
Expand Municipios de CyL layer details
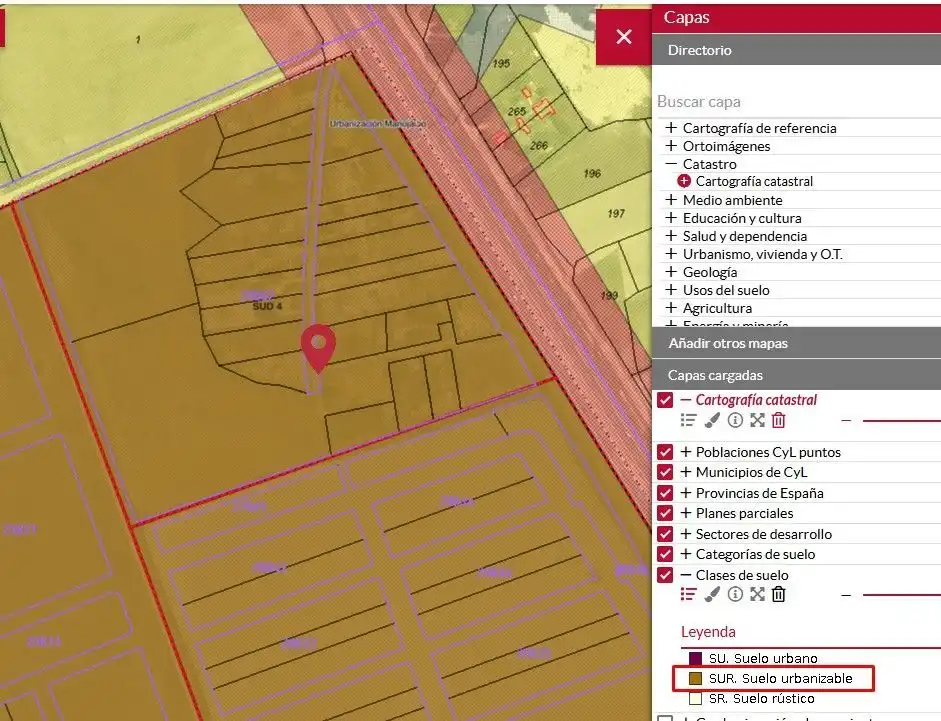(686, 472)
